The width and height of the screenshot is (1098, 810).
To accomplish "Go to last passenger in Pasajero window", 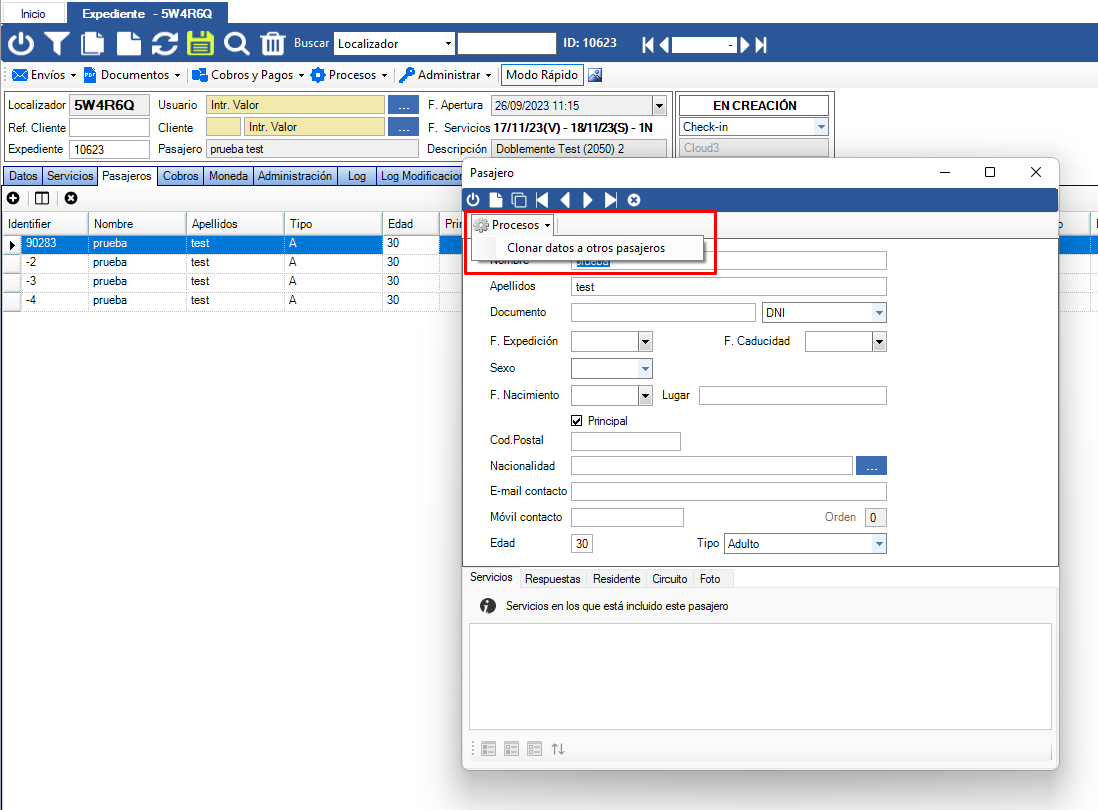I will [x=611, y=200].
